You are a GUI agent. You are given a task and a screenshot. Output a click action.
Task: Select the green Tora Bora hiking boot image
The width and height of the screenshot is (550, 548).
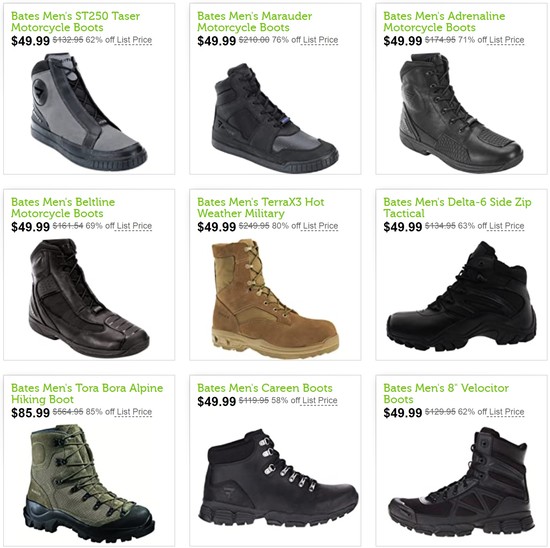89,483
